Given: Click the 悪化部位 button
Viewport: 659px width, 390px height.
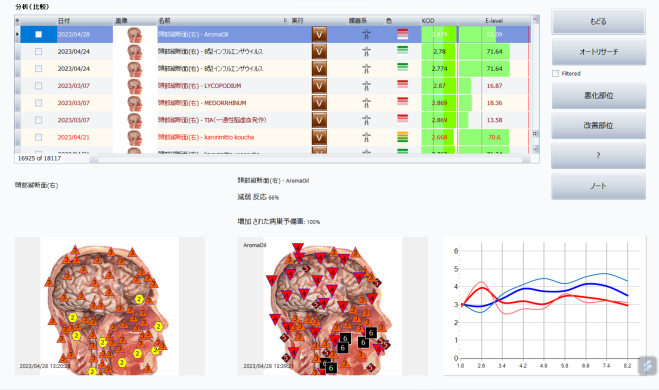Looking at the screenshot, I should point(598,96).
